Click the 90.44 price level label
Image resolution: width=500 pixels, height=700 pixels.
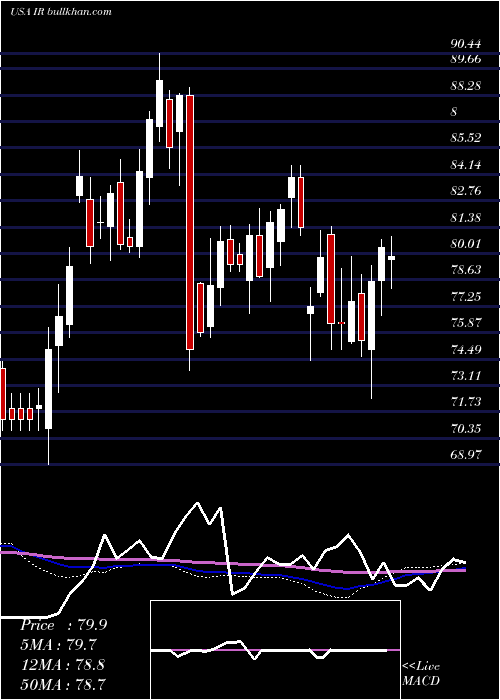466,44
